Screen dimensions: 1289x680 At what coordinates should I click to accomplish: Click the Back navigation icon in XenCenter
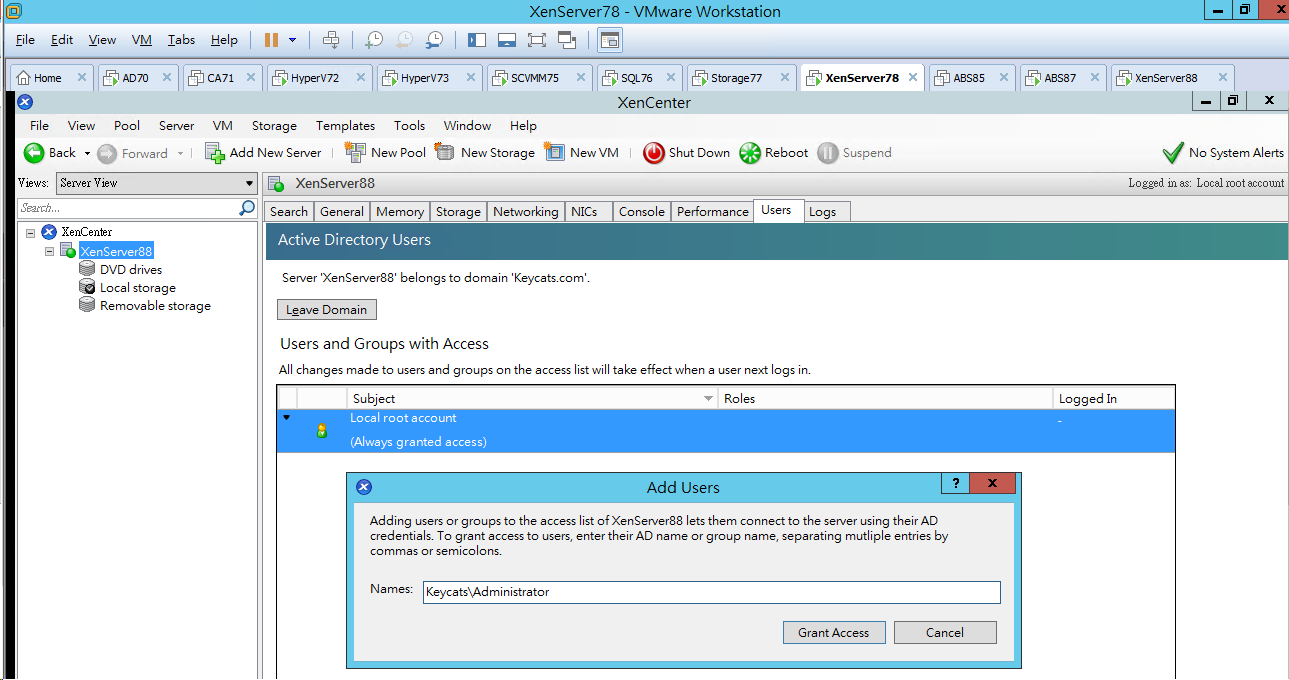coord(34,153)
